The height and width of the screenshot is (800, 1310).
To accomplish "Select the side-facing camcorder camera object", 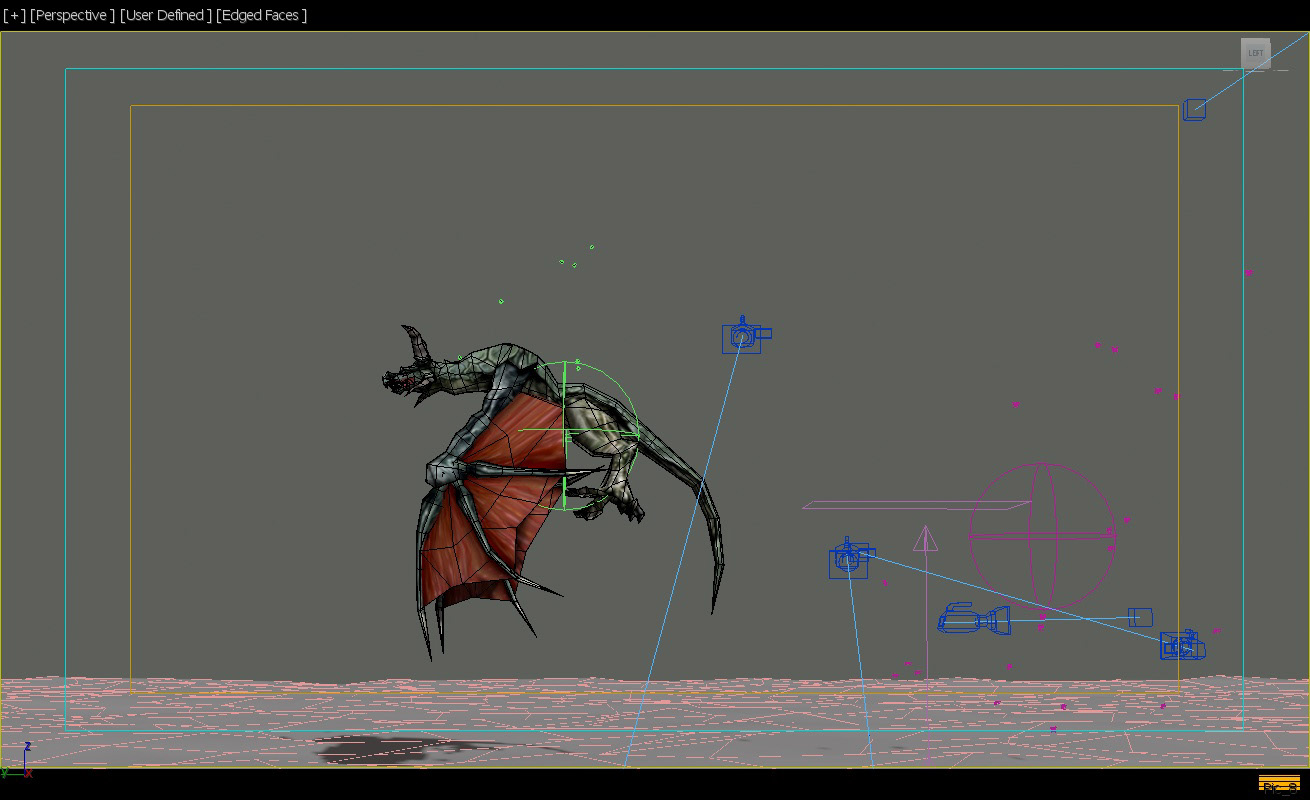I will pos(974,620).
